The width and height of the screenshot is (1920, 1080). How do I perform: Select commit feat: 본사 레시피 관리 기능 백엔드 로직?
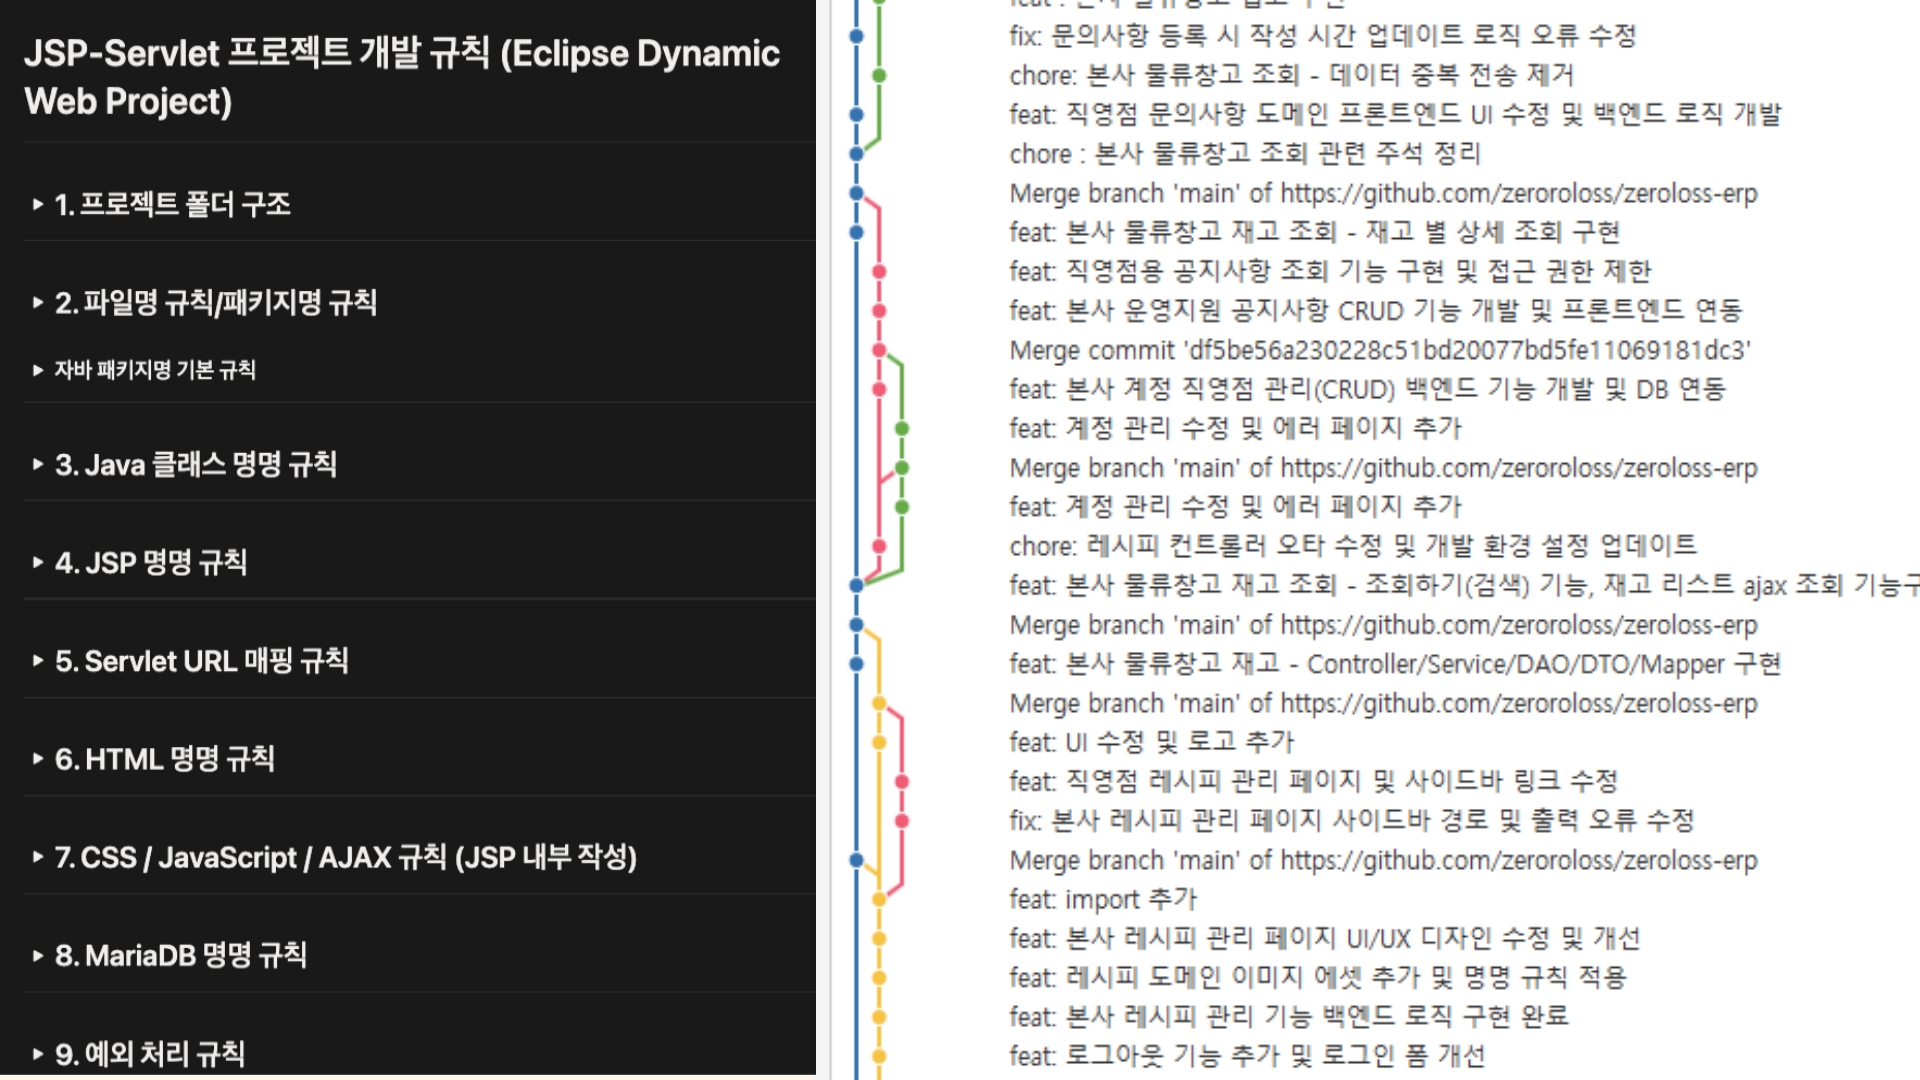(x=1289, y=1016)
